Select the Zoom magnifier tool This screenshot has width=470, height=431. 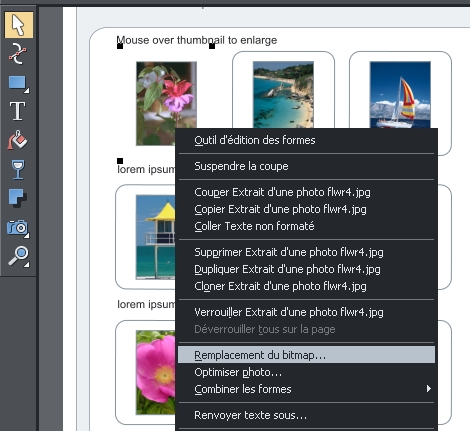pyautogui.click(x=18, y=256)
